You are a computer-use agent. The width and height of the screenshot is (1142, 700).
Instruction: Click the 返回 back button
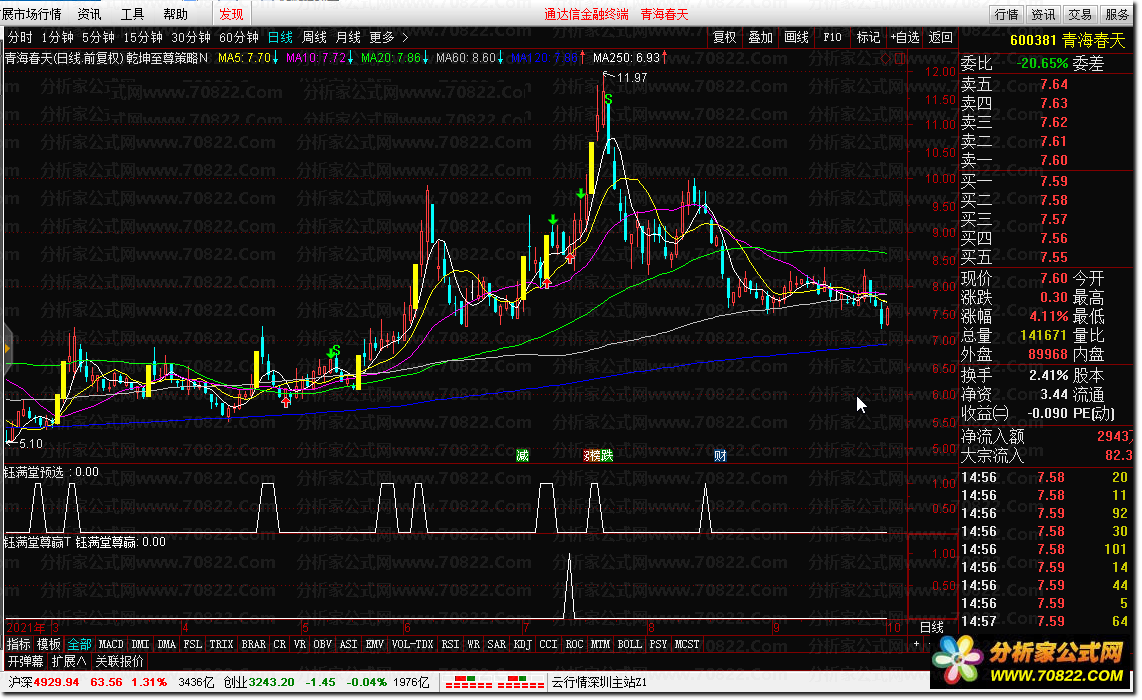pos(940,37)
